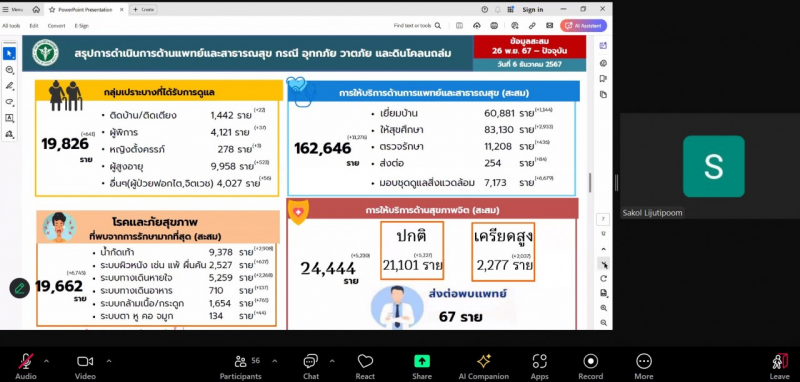Image resolution: width=800 pixels, height=382 pixels.
Task: Unmute the Zoom Audio microphone
Action: 26,366
